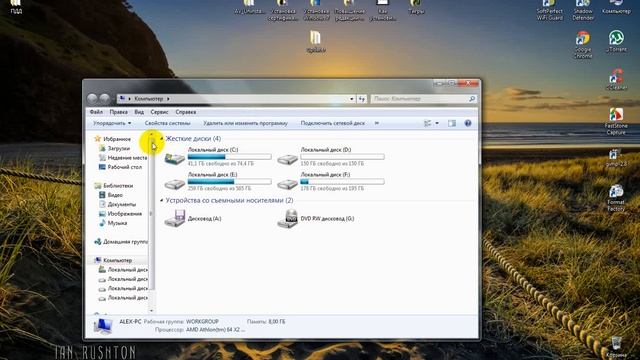This screenshot has width=640, height=360.
Task: Open Локальный диск (C:) drive icon
Action: [175, 158]
